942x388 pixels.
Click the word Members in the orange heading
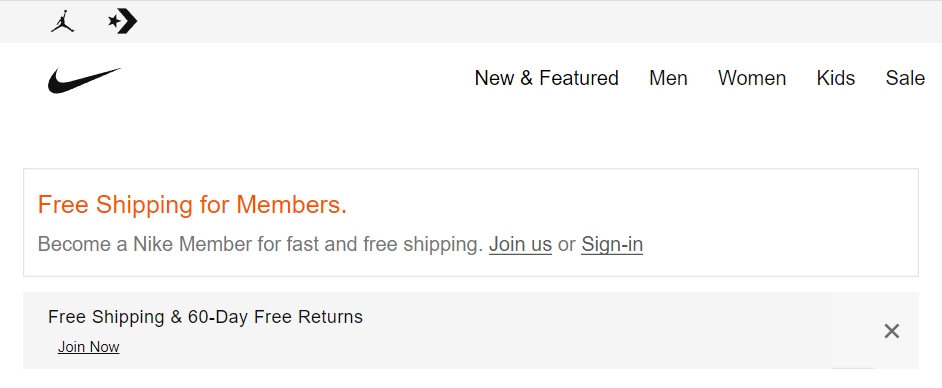pyautogui.click(x=291, y=205)
